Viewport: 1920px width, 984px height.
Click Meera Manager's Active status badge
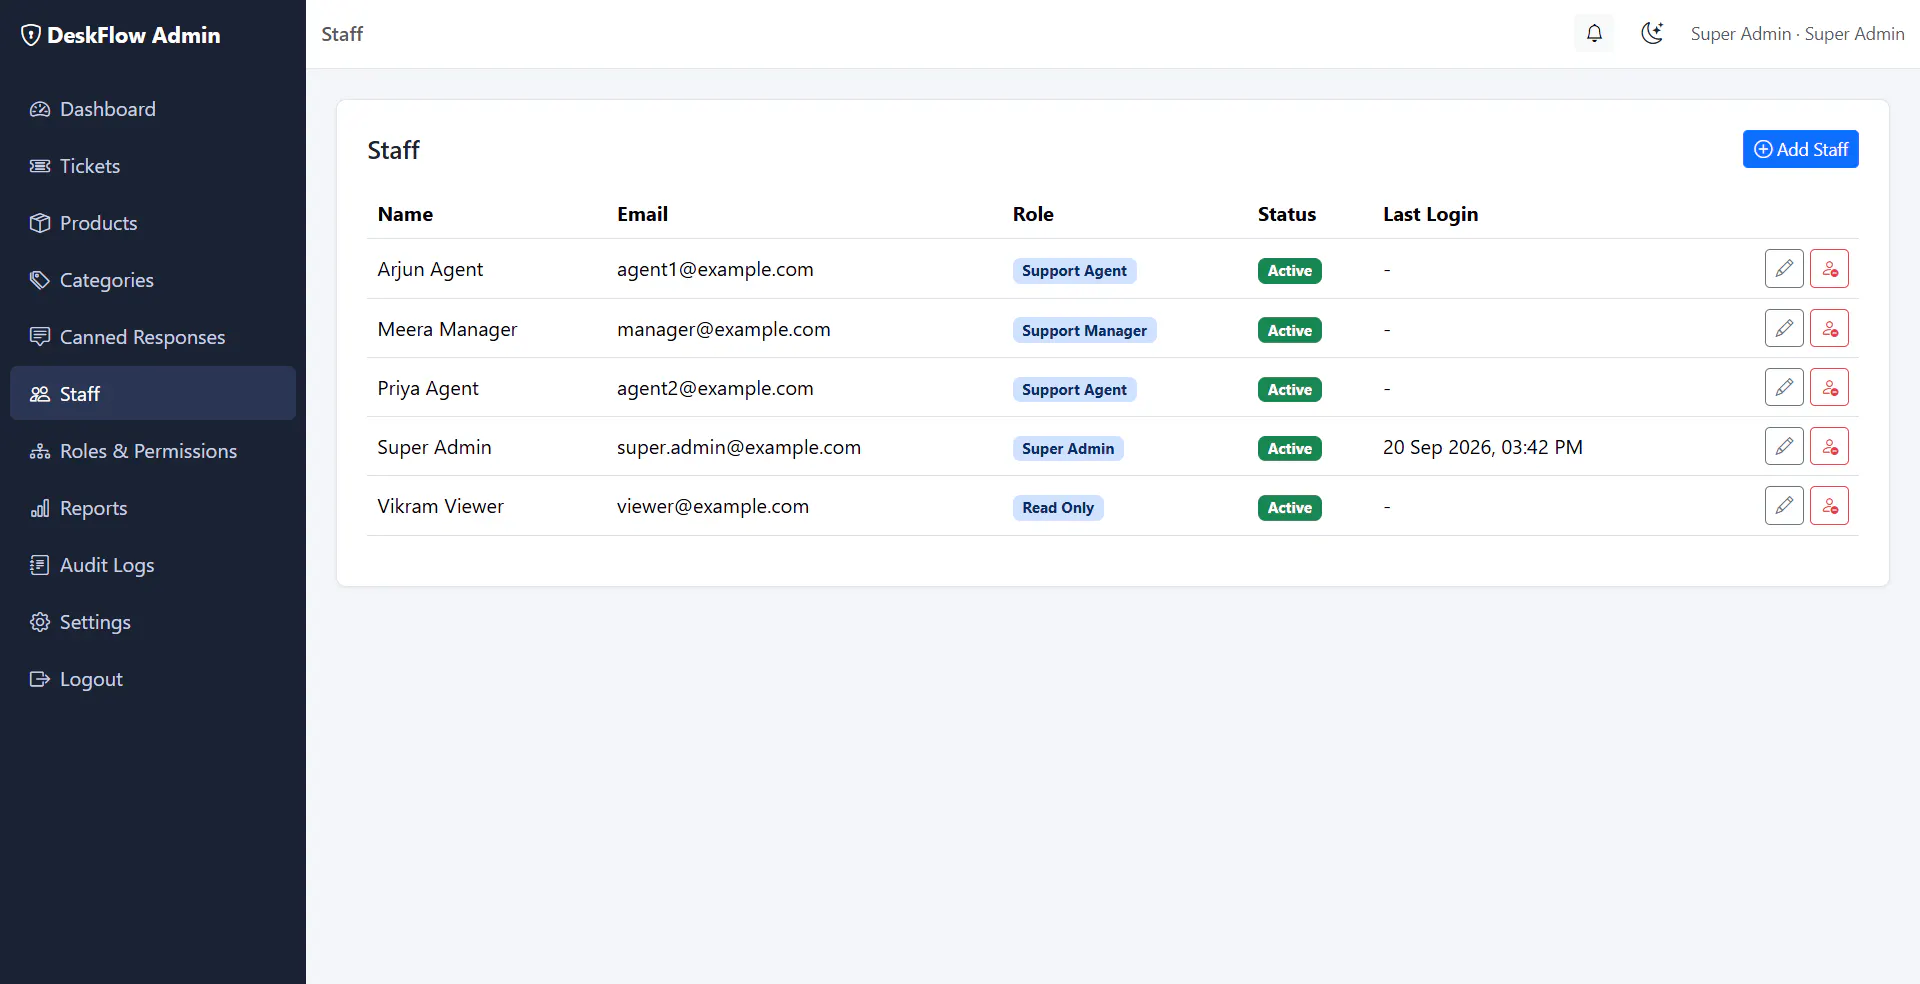[x=1289, y=330]
